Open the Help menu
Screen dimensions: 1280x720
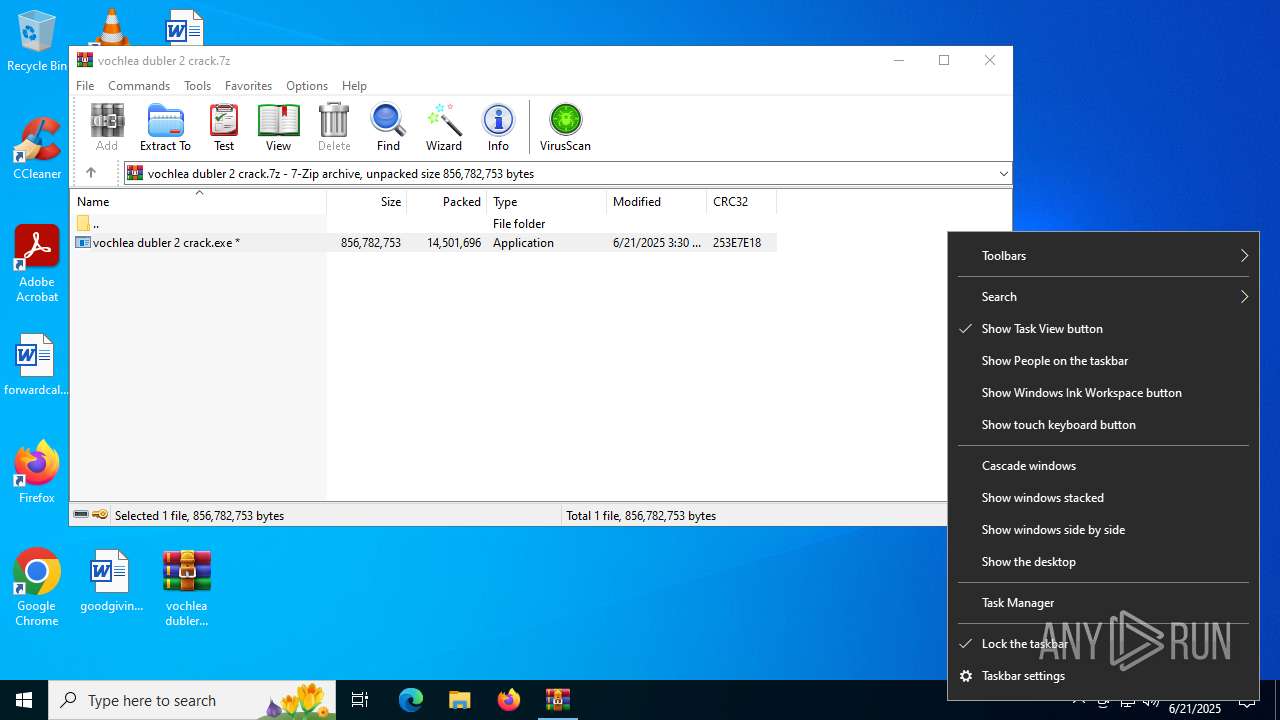click(x=354, y=86)
